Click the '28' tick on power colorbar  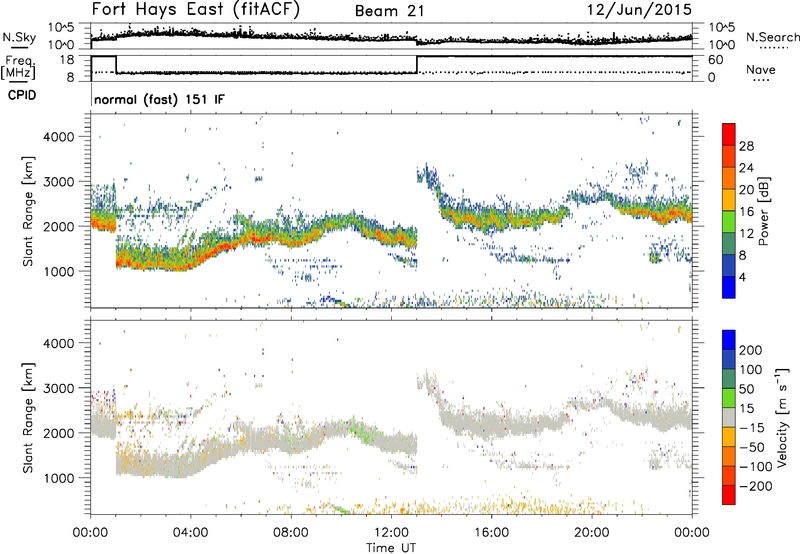point(746,146)
